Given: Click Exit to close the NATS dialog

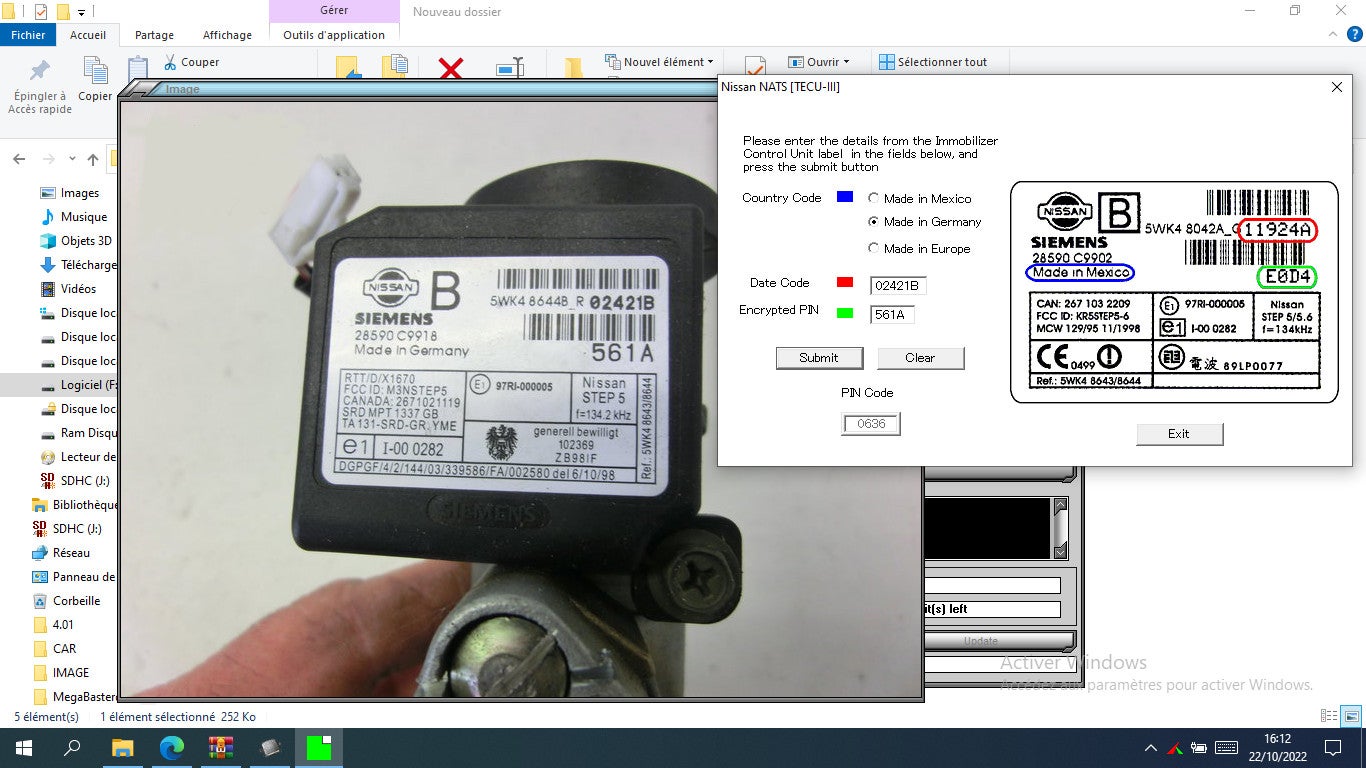Looking at the screenshot, I should click(x=1179, y=434).
